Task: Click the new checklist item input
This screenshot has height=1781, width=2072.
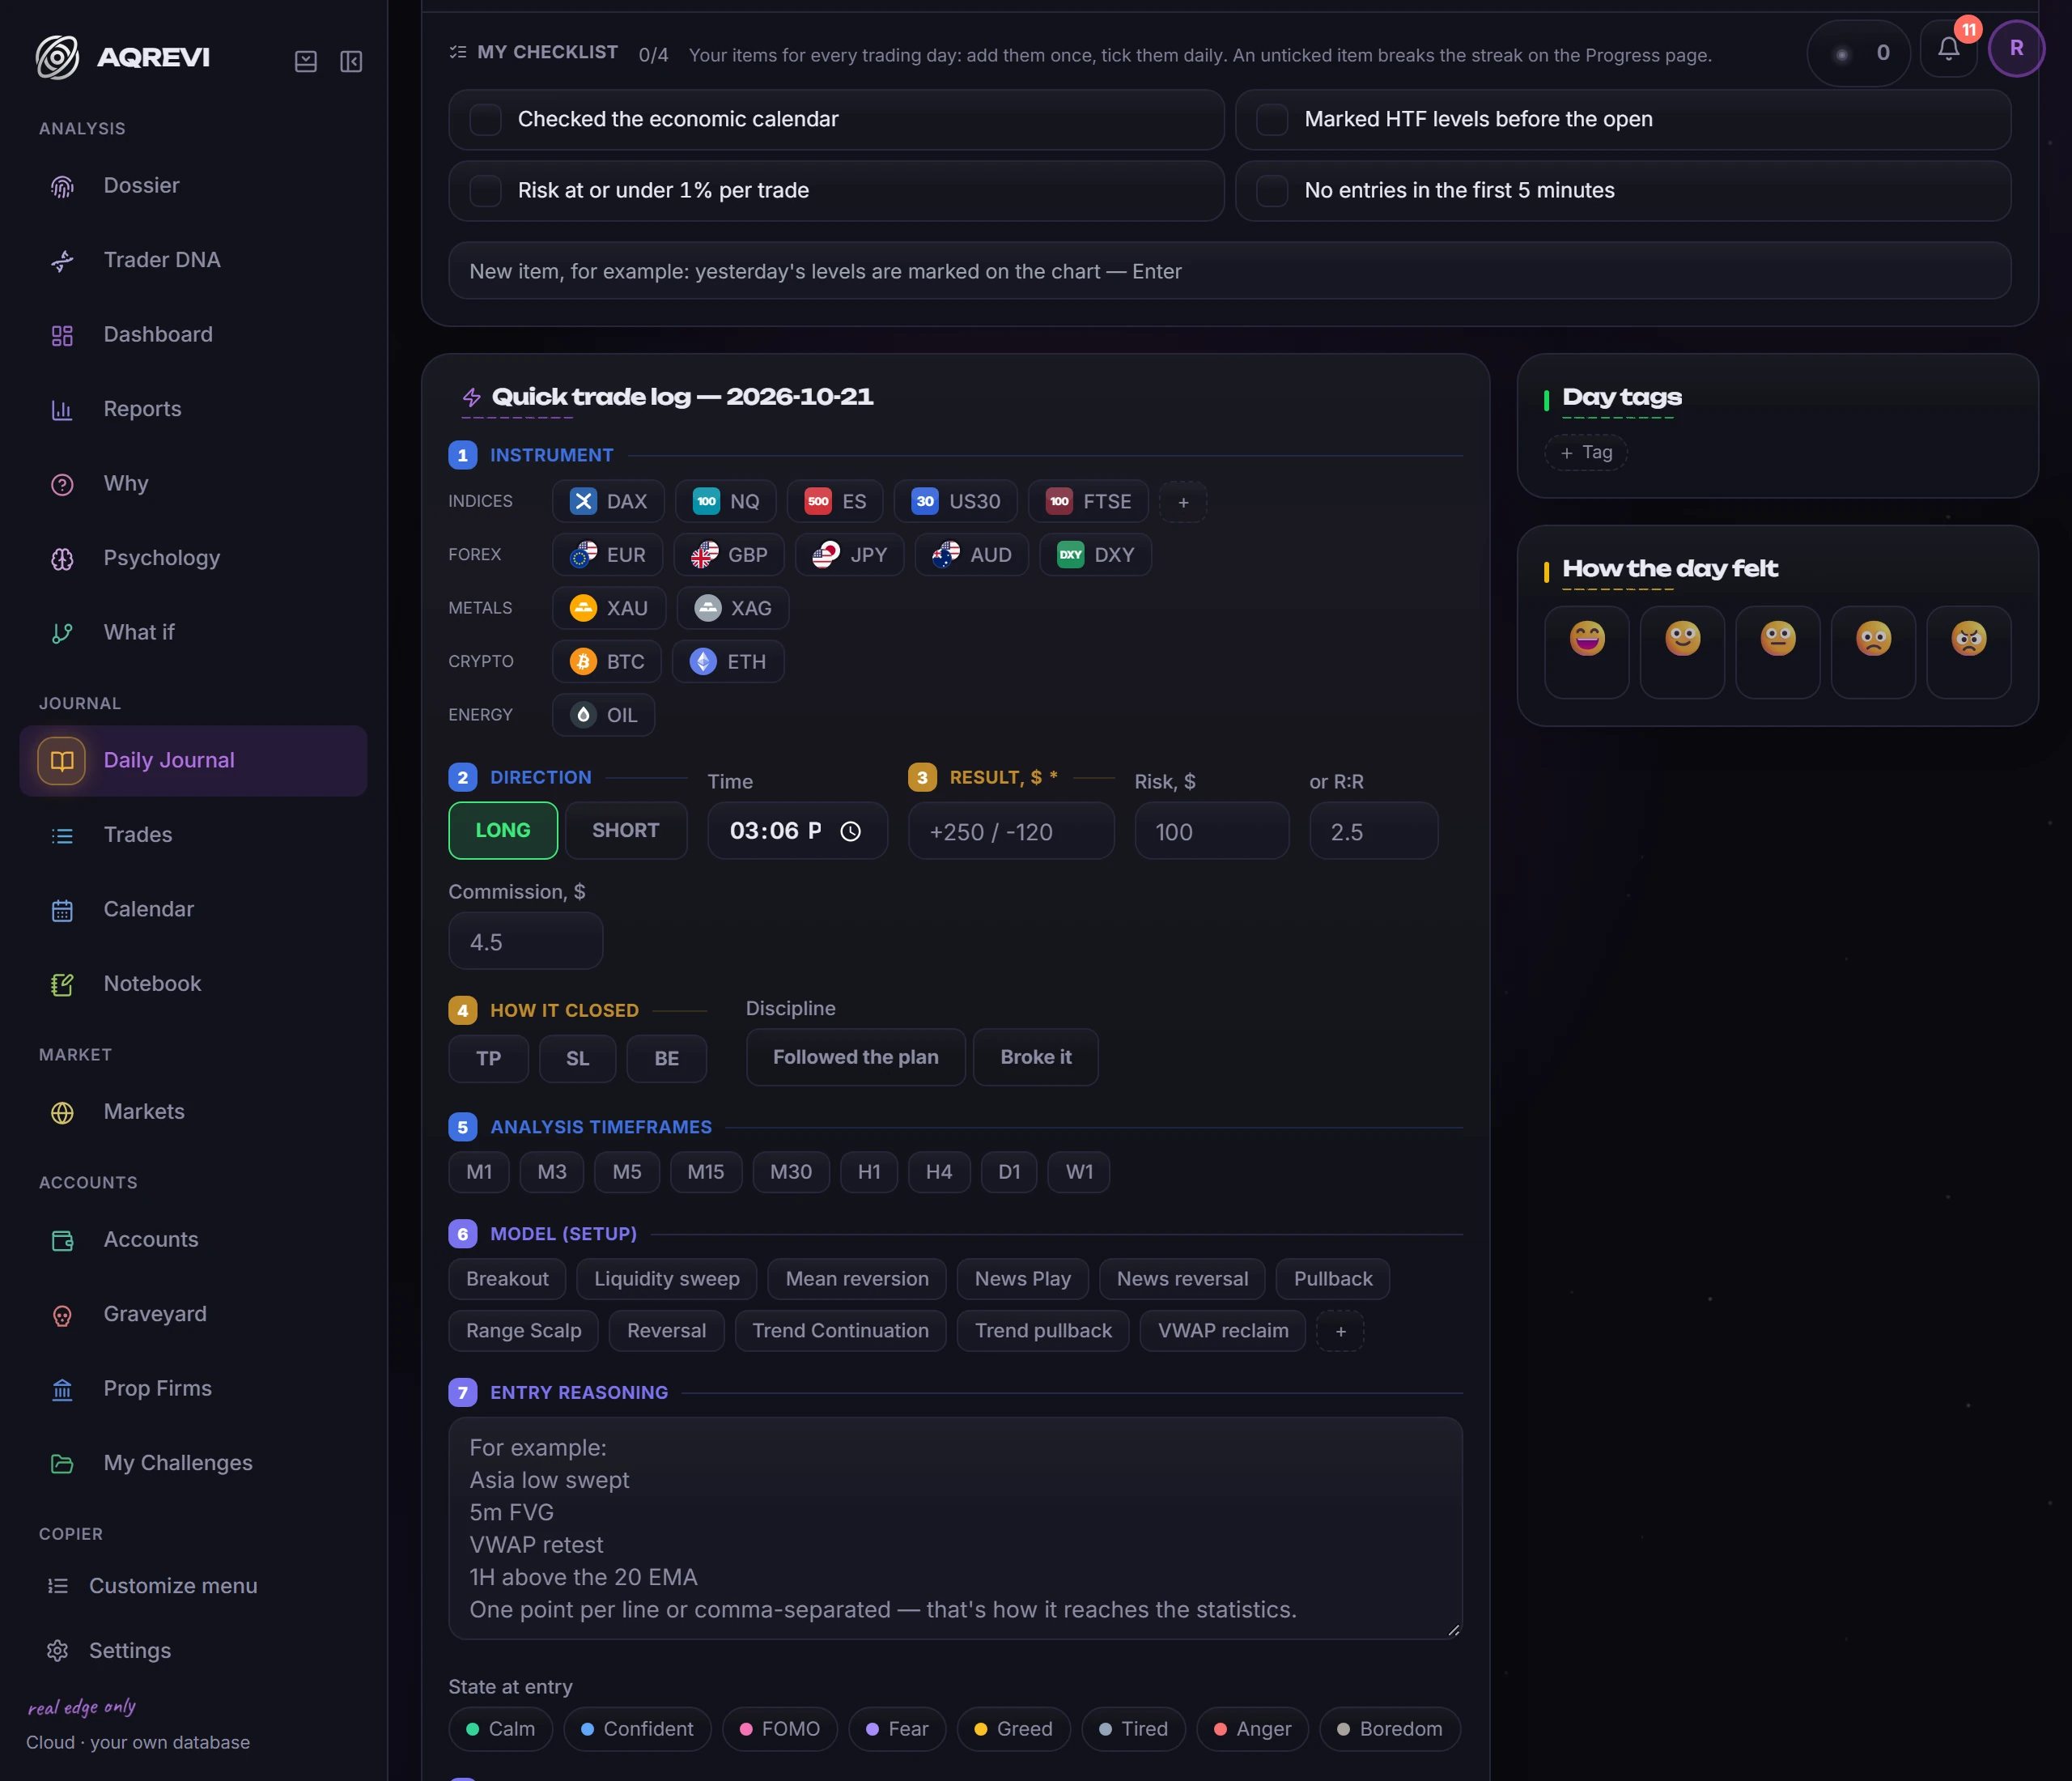Action: 1229,271
